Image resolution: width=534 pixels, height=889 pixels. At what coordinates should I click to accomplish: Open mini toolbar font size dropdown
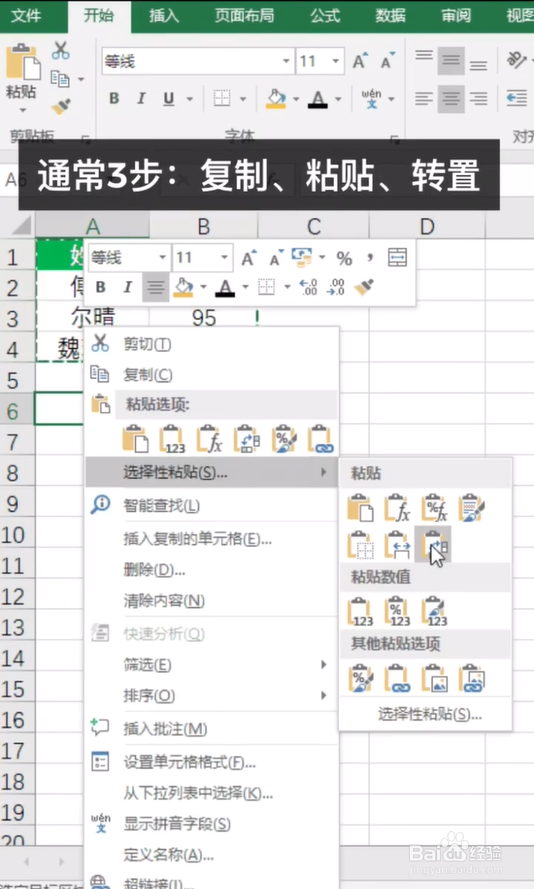pos(224,258)
